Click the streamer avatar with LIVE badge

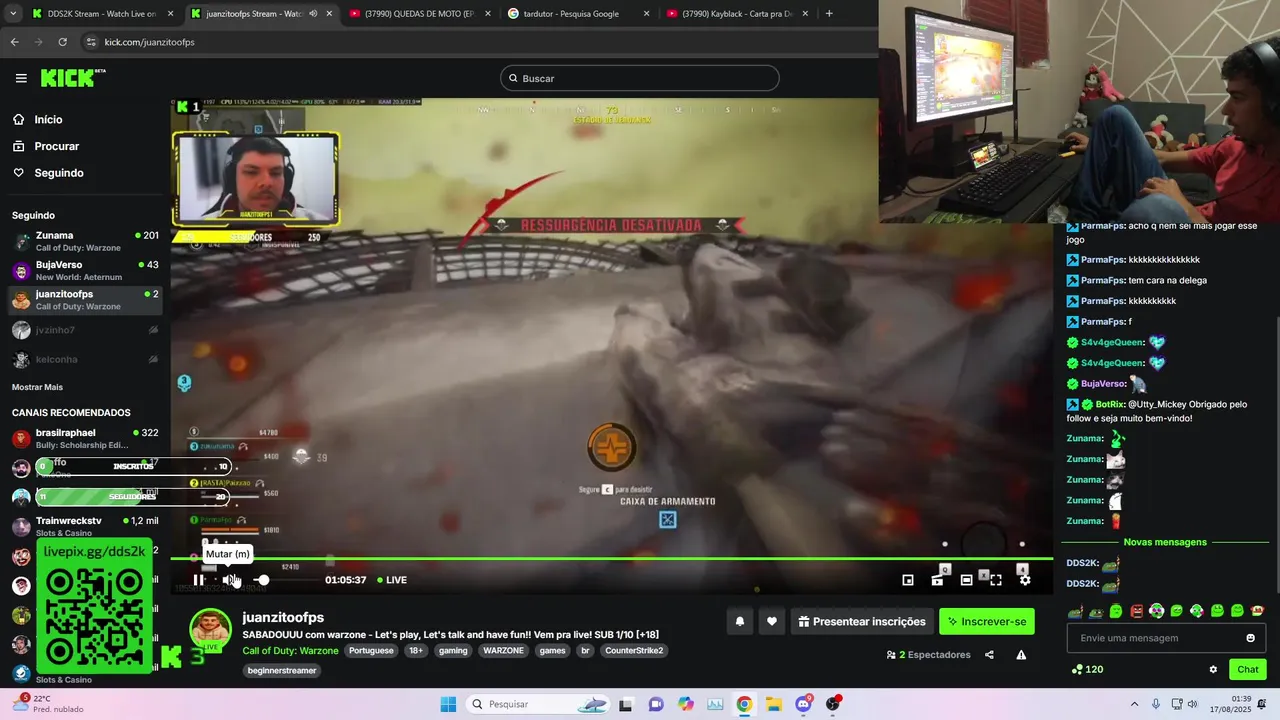(210, 630)
